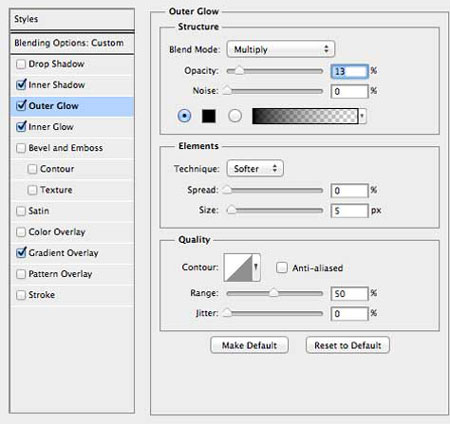This screenshot has height=424, width=450.
Task: Select the solid color radio button
Action: coord(184,116)
